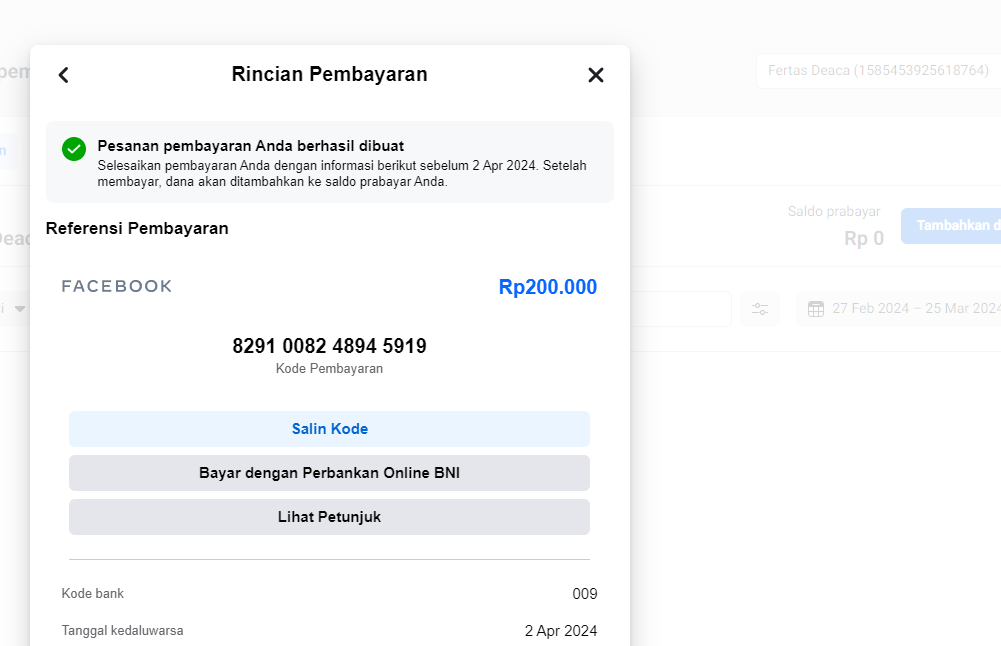1001x646 pixels.
Task: Click the expiry date 2 Apr 2024
Action: (x=561, y=631)
